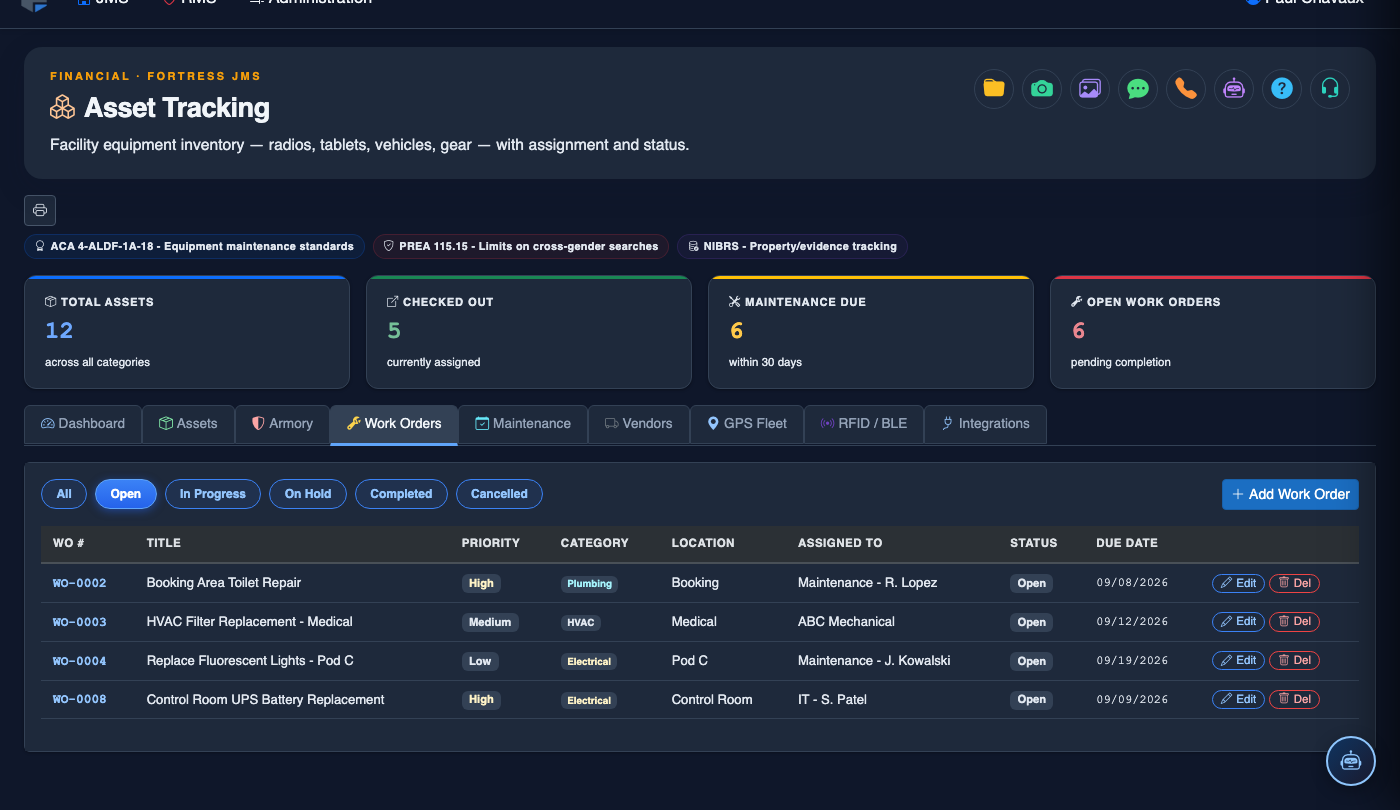Select the Work Orders tab
Screen dimensions: 1400x810
(394, 424)
